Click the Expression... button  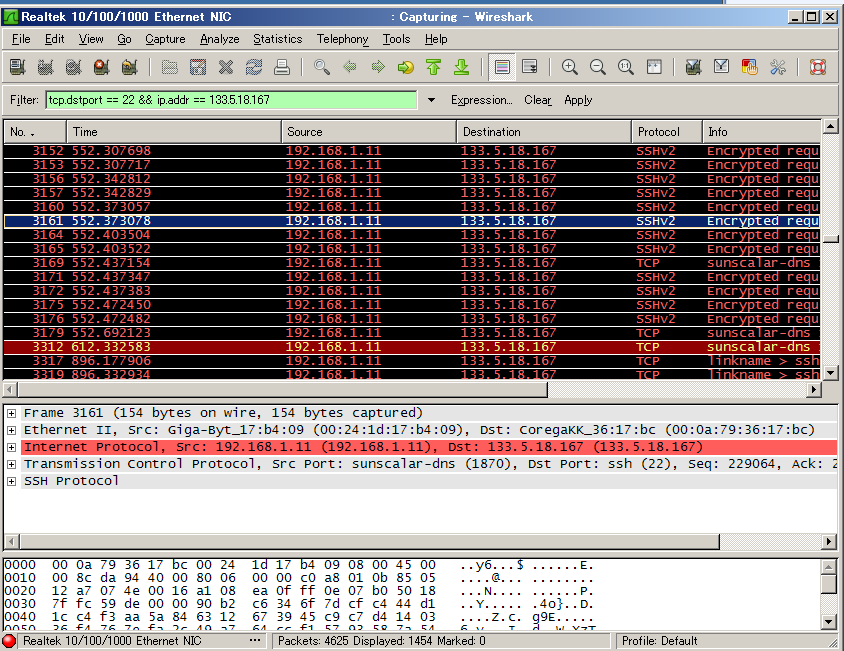[481, 100]
